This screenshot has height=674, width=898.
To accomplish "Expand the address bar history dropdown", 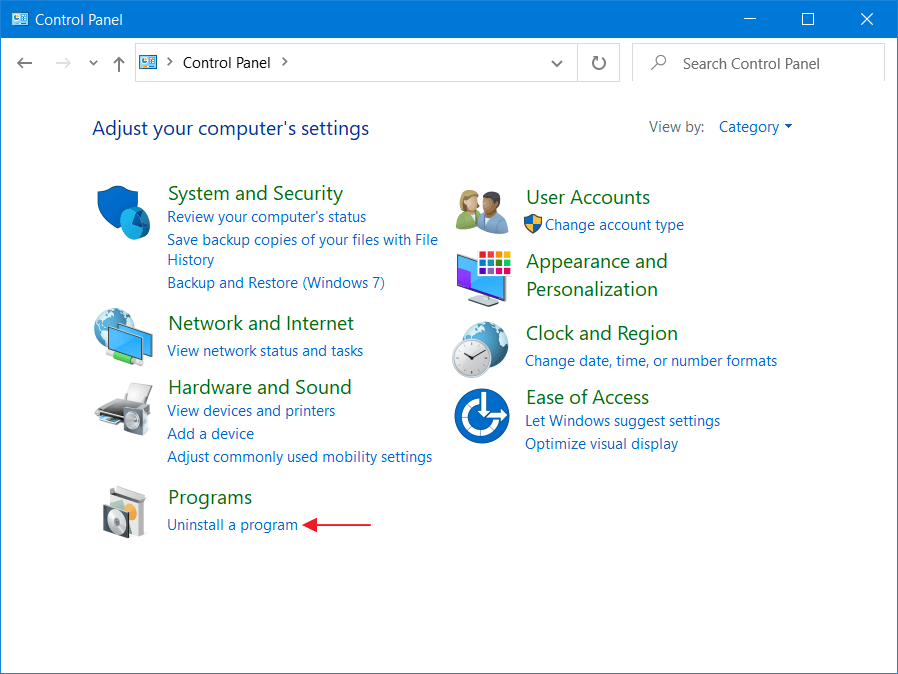I will [x=557, y=63].
